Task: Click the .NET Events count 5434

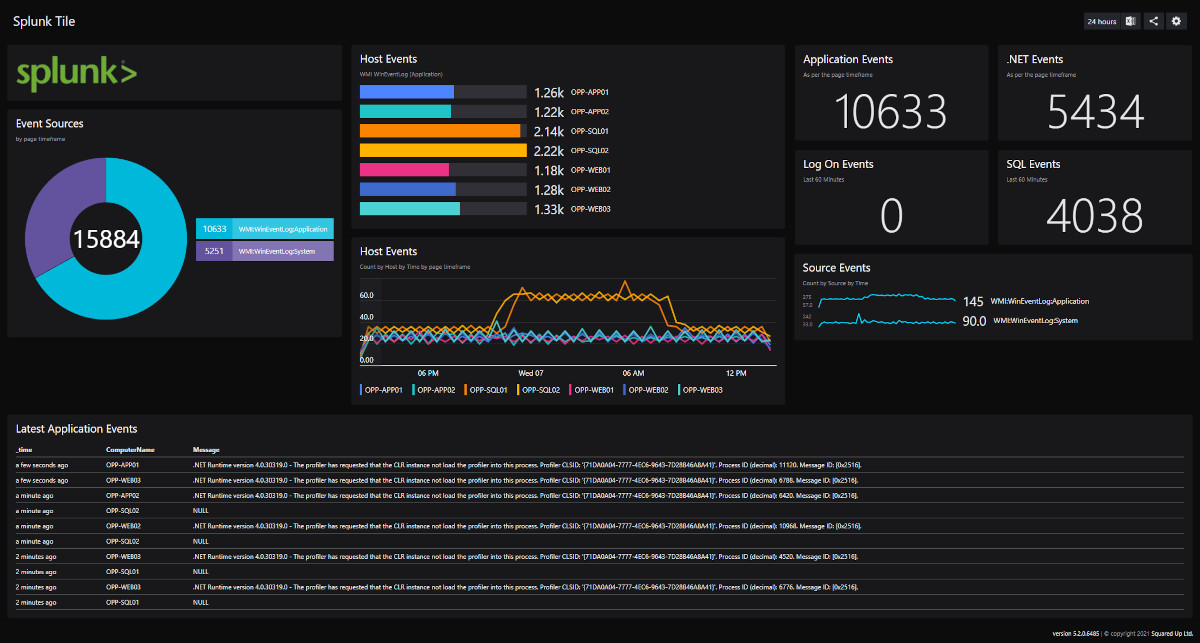Action: tap(1094, 112)
